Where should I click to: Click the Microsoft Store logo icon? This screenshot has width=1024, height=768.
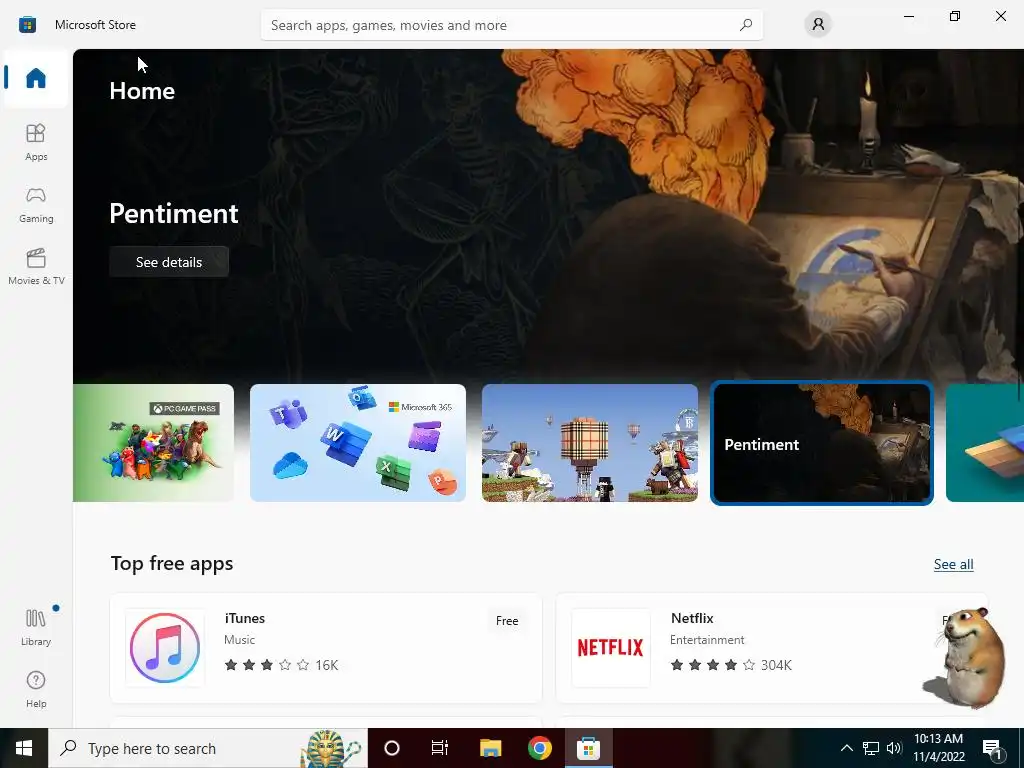point(27,25)
